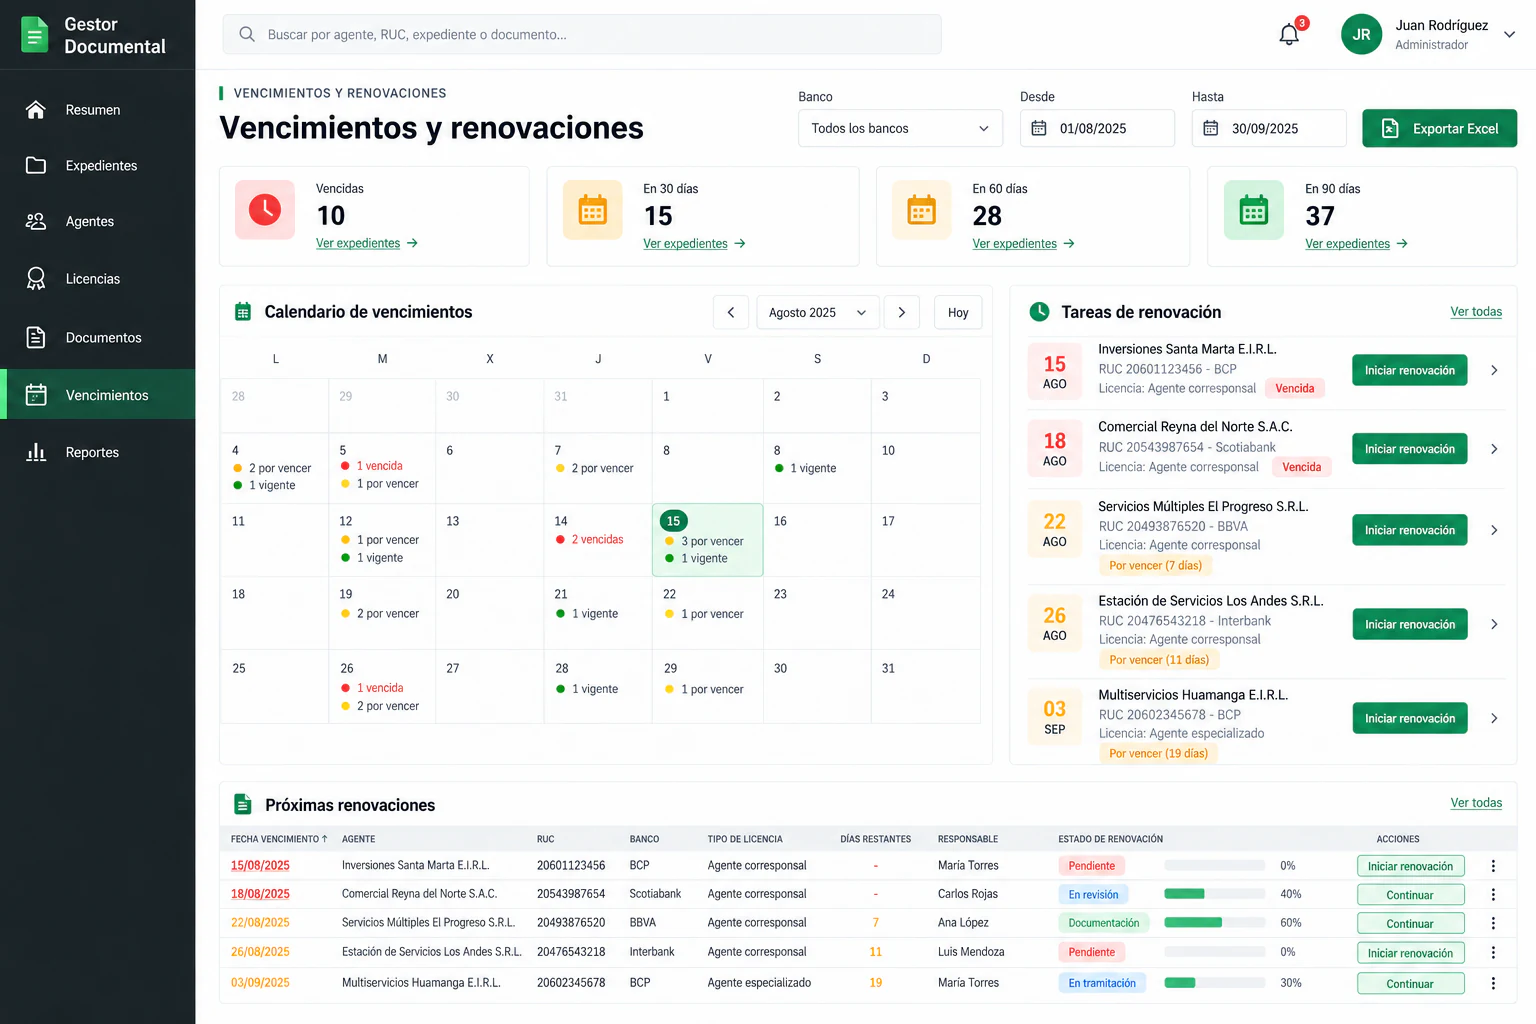Open the task arrow for Estación de Servicios Los Andes
Viewport: 1536px width, 1024px height.
[1494, 624]
